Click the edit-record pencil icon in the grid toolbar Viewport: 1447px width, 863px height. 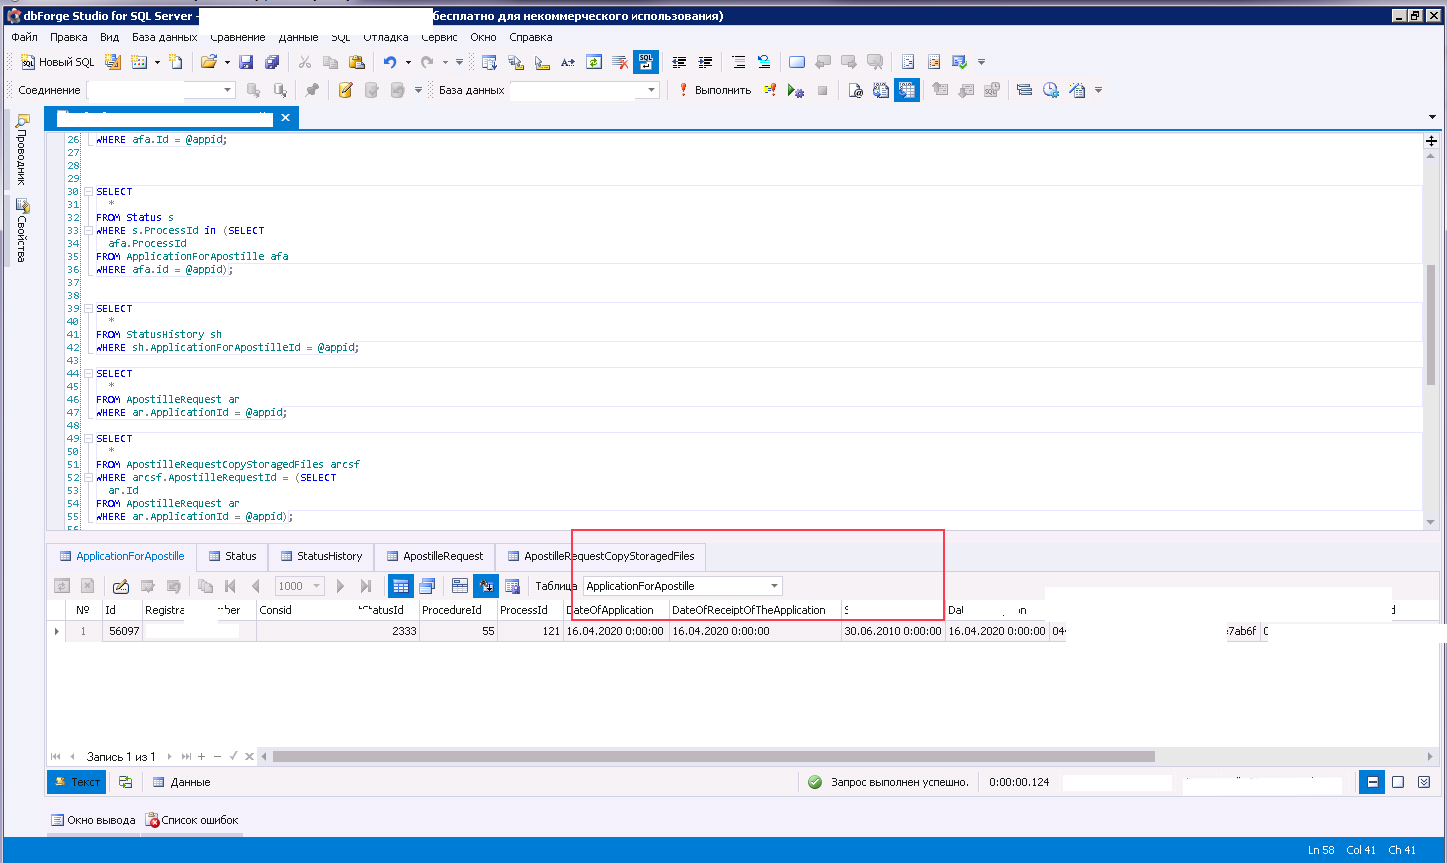tap(121, 586)
